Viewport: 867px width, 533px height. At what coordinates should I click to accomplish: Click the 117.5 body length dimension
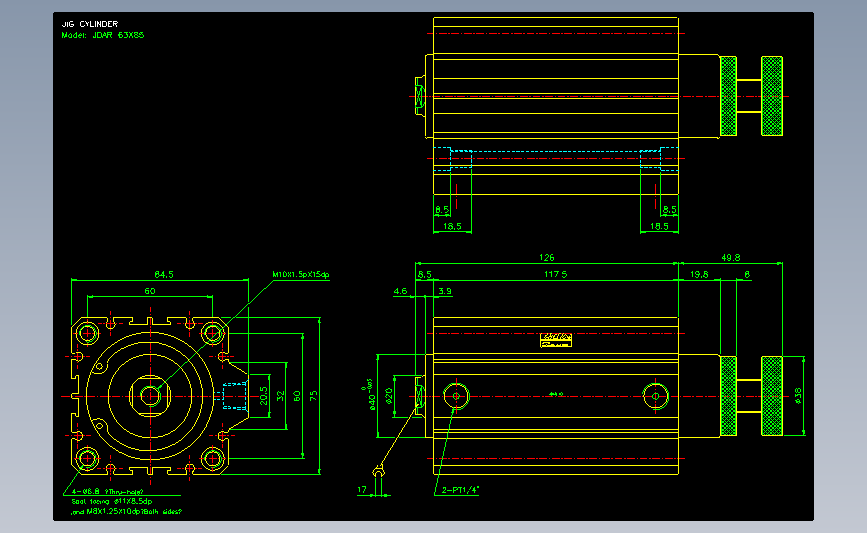coord(555,274)
